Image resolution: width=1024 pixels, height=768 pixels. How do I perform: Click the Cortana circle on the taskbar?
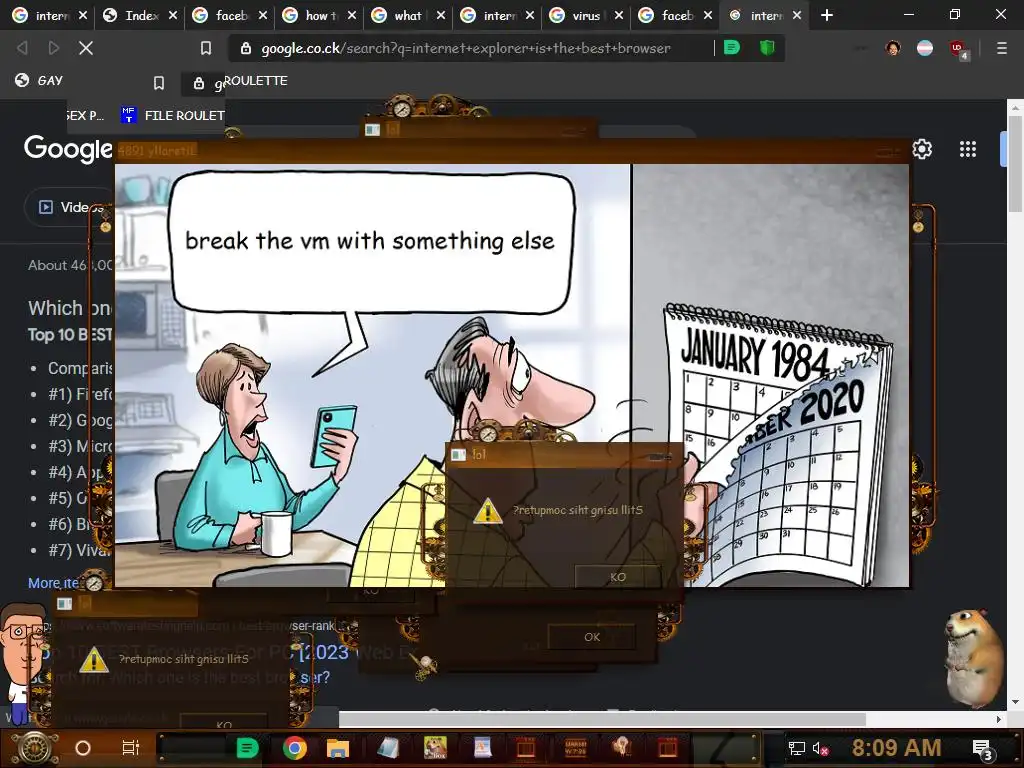click(x=83, y=748)
